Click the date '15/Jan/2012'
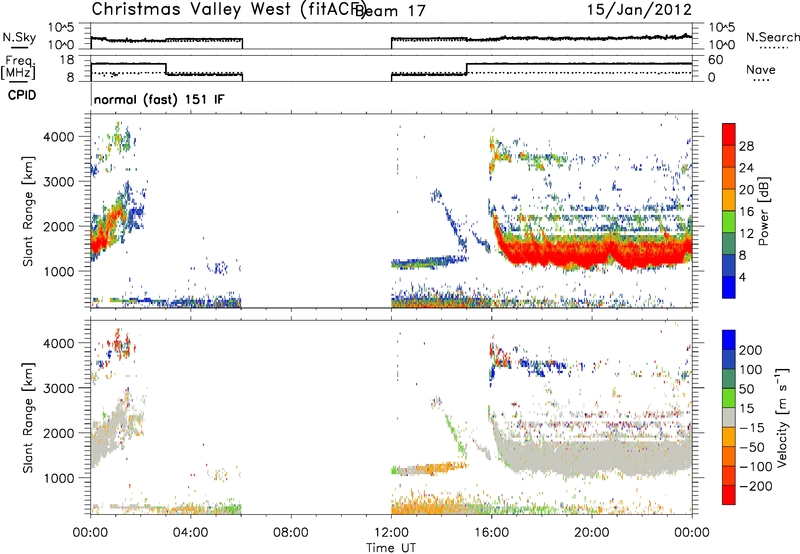Screen dimensions: 800x554 point(639,10)
